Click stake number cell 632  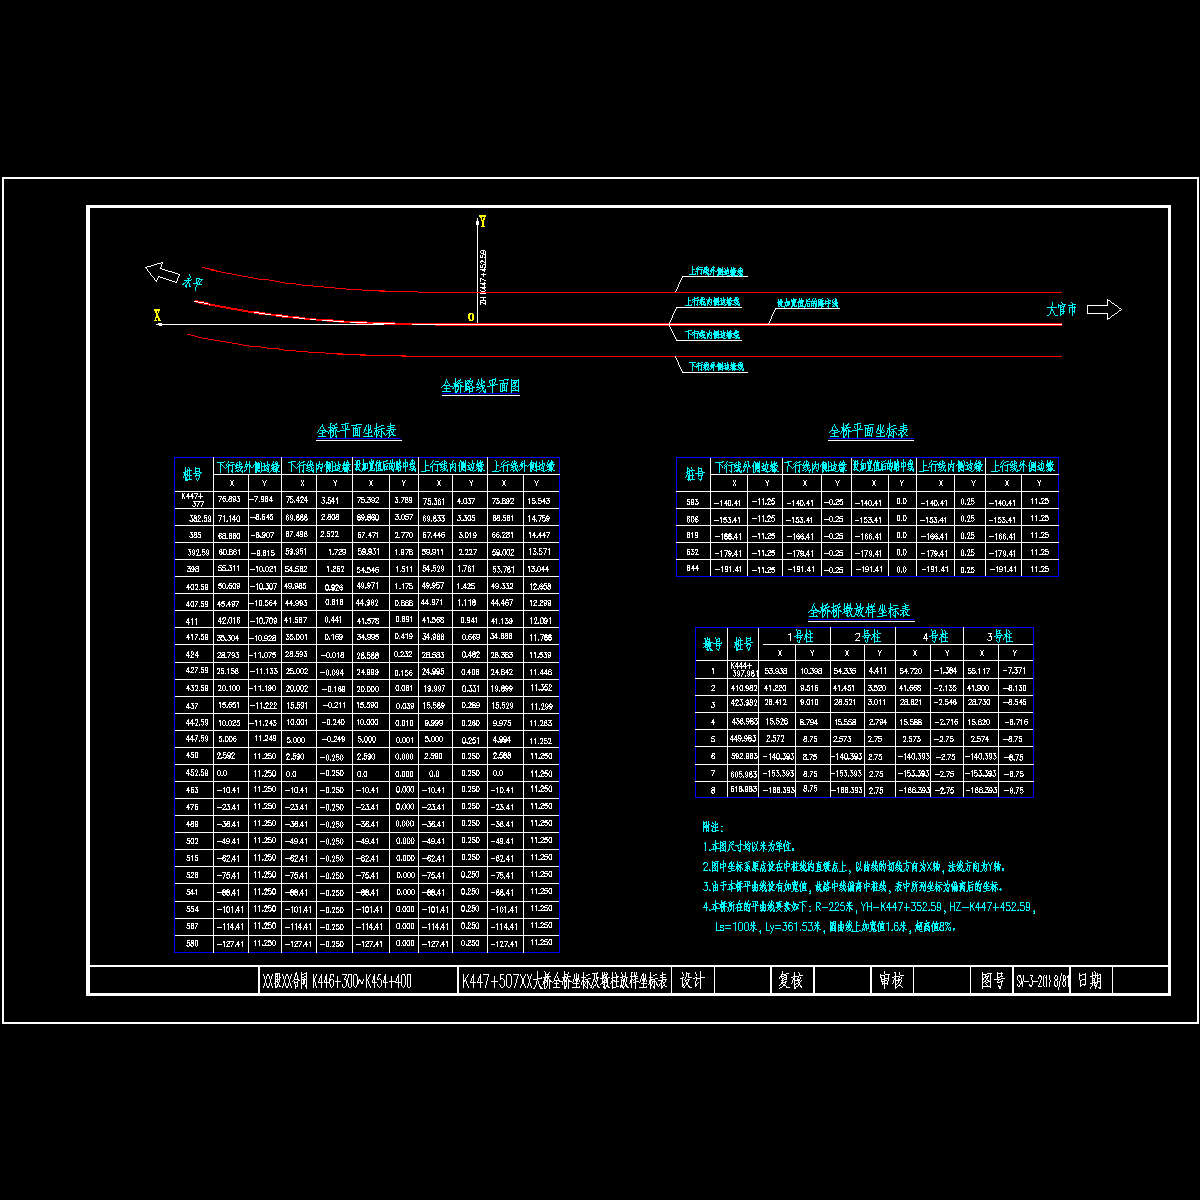pos(693,552)
